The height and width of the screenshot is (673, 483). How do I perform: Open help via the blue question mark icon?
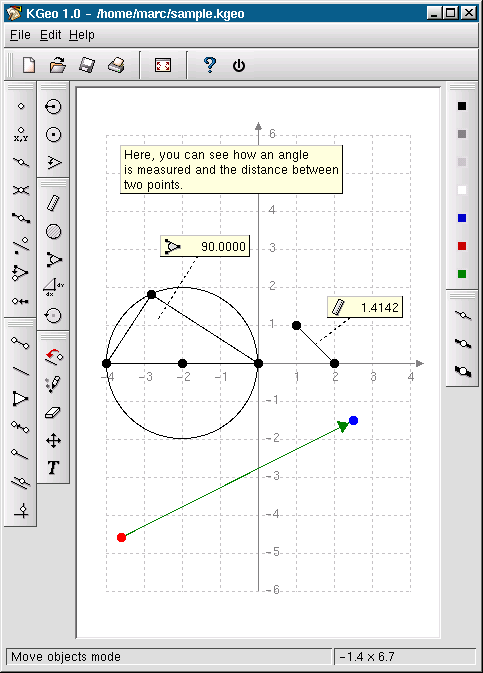210,65
